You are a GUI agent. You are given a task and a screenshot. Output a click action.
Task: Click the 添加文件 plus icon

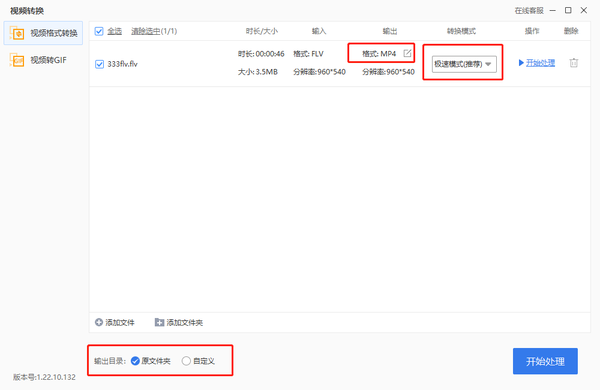click(x=99, y=322)
